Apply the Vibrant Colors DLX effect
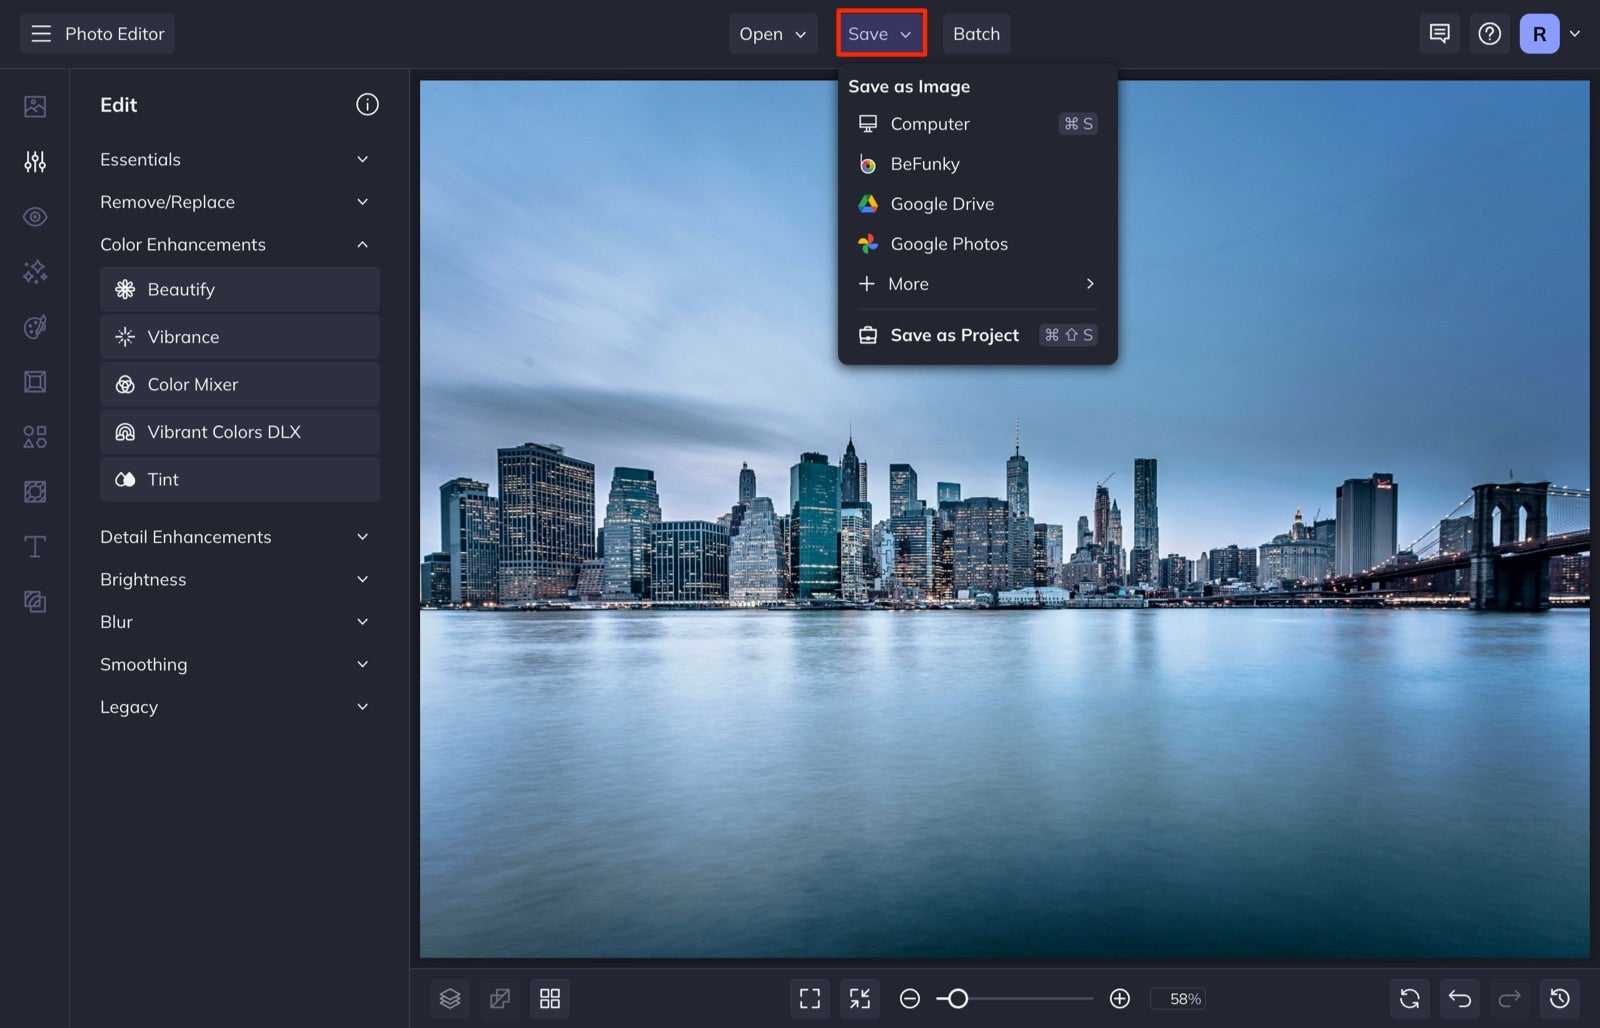 pos(240,431)
